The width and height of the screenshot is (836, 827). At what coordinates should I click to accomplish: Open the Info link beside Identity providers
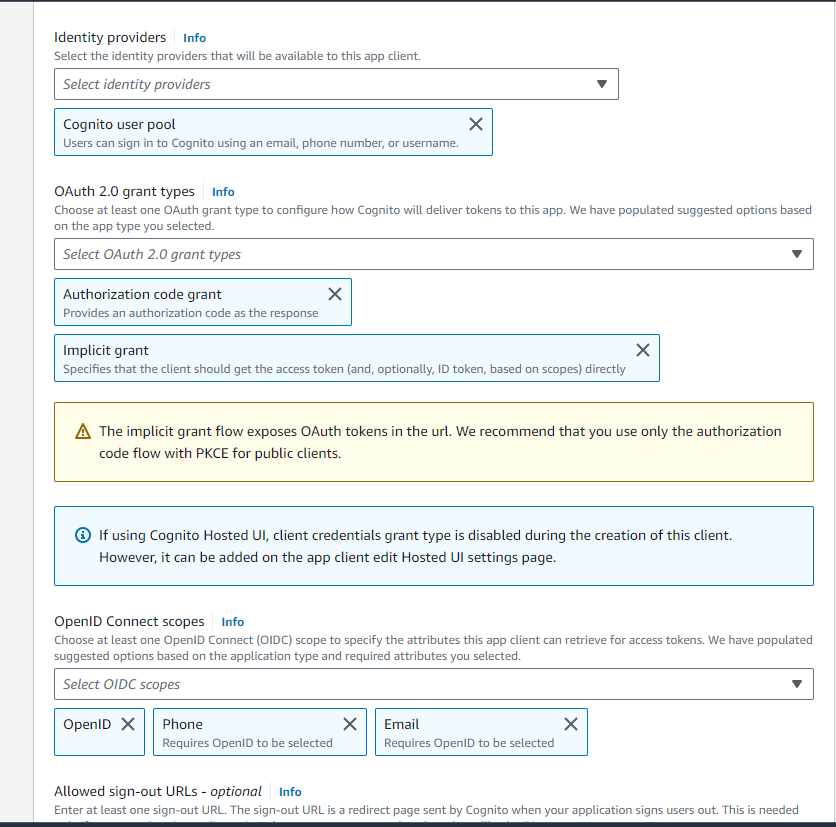click(x=194, y=38)
